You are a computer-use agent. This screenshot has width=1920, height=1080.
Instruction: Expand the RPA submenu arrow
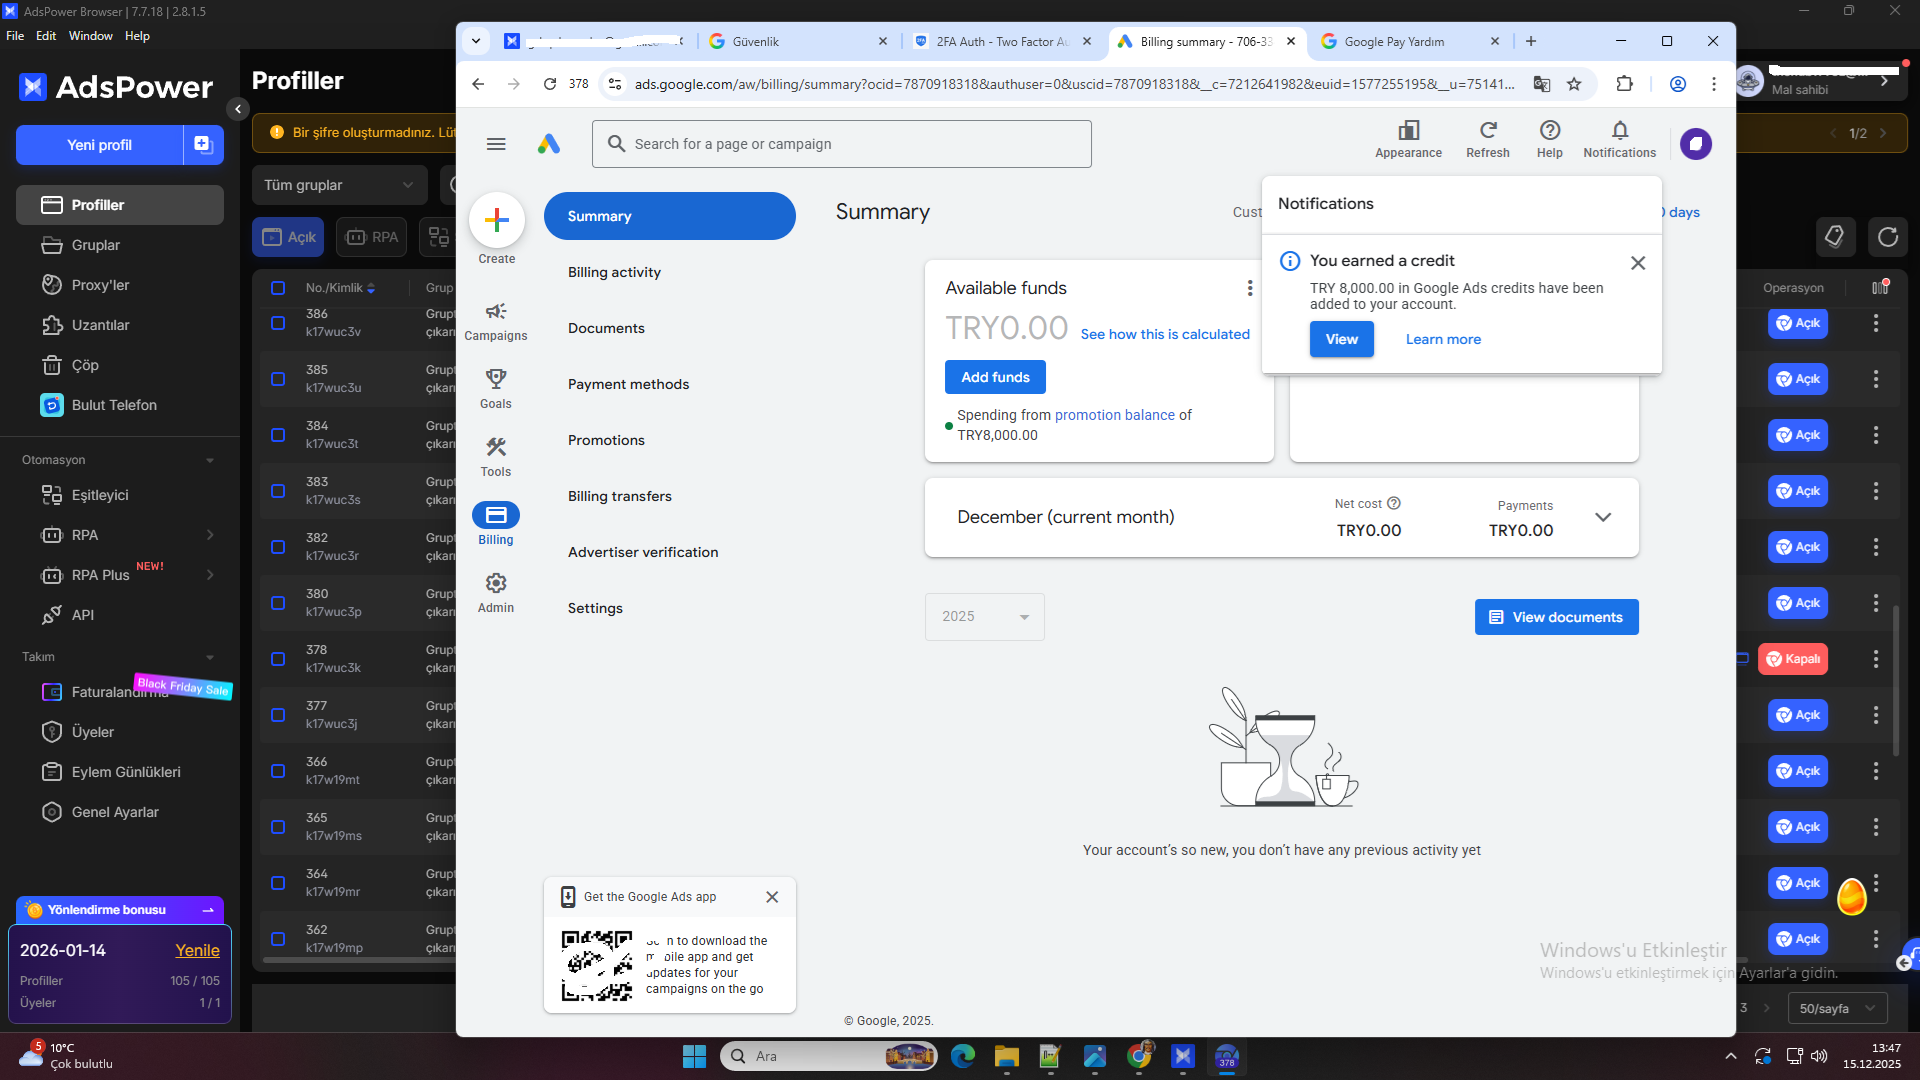(210, 535)
